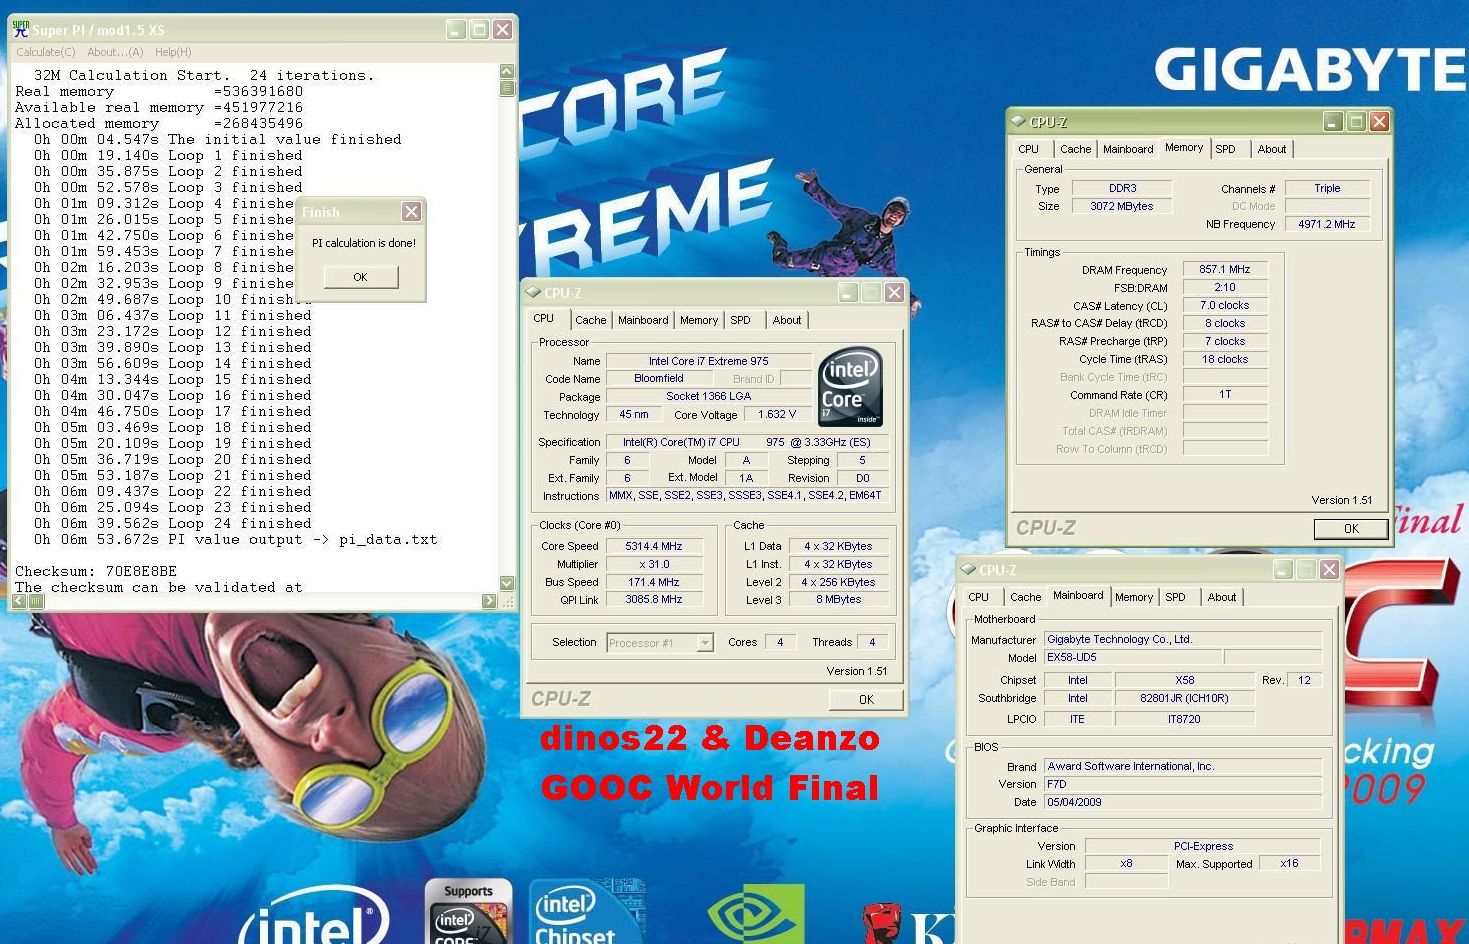The image size is (1469, 944).
Task: Click OK in the CPU-Z processor window
Action: (866, 700)
